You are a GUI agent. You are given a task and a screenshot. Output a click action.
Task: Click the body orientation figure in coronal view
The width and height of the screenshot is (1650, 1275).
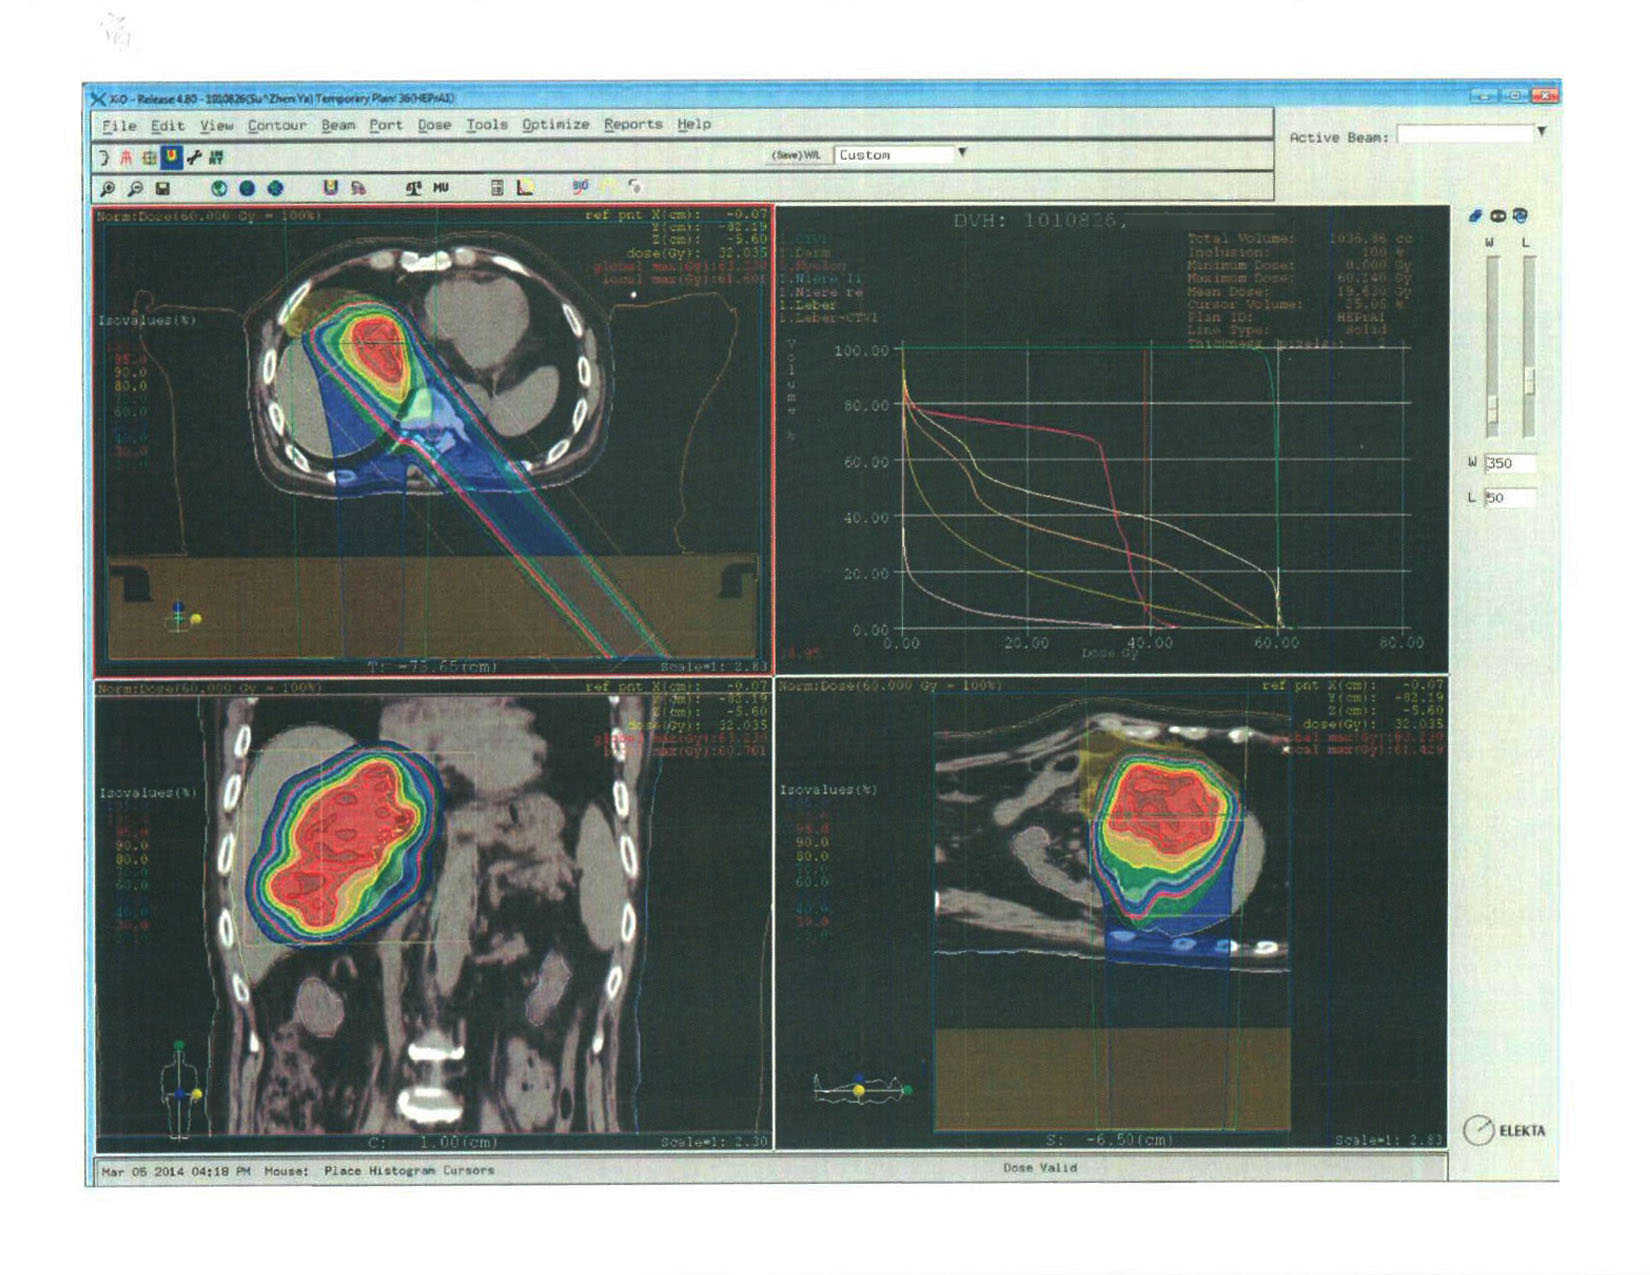[179, 1090]
